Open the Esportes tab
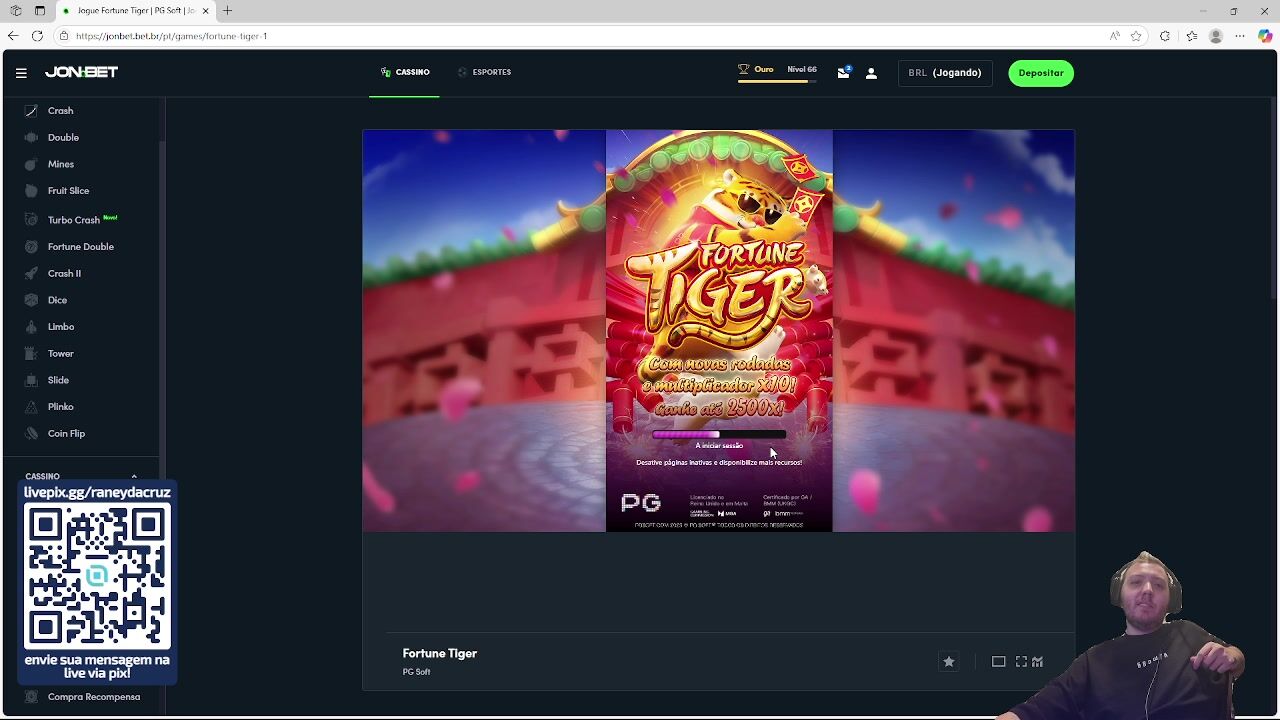This screenshot has height=720, width=1280. click(484, 72)
